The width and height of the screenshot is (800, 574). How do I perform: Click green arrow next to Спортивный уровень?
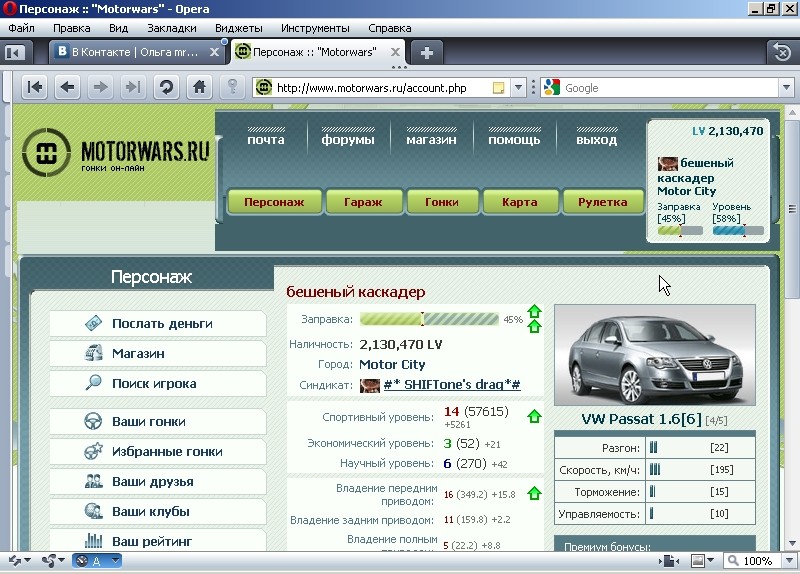pos(534,416)
